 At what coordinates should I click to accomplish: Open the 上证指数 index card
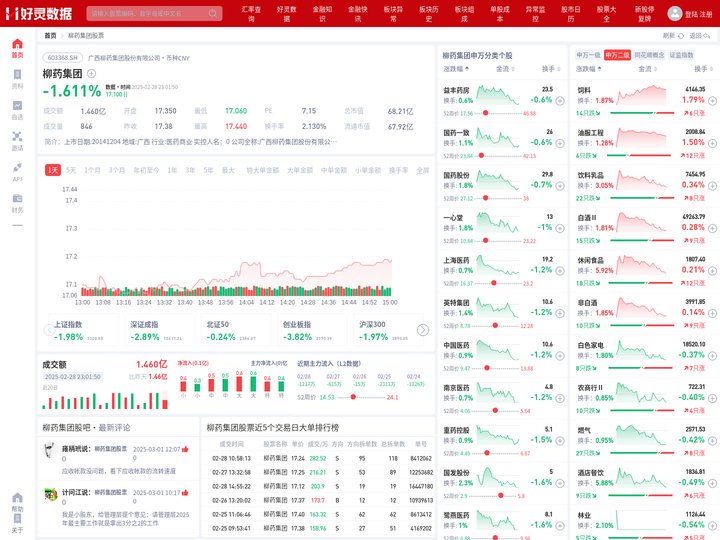82,330
